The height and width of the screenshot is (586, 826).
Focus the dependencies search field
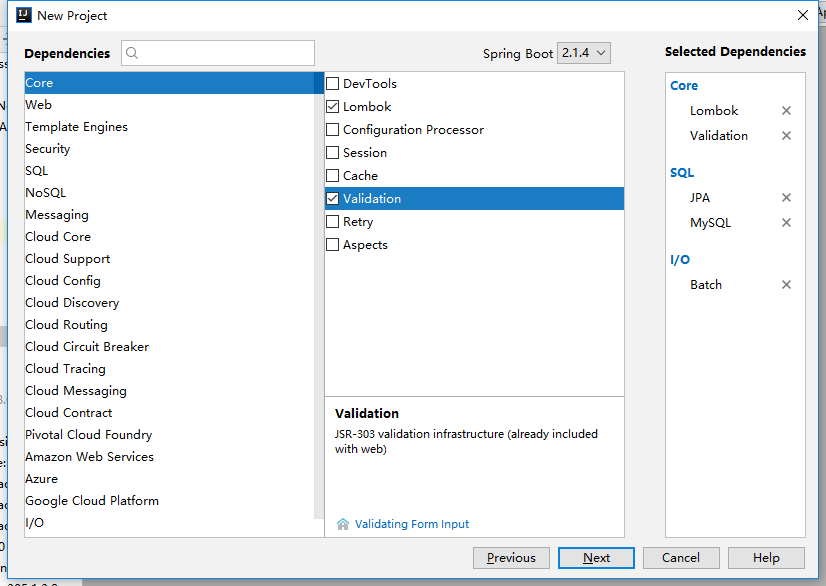pos(218,53)
